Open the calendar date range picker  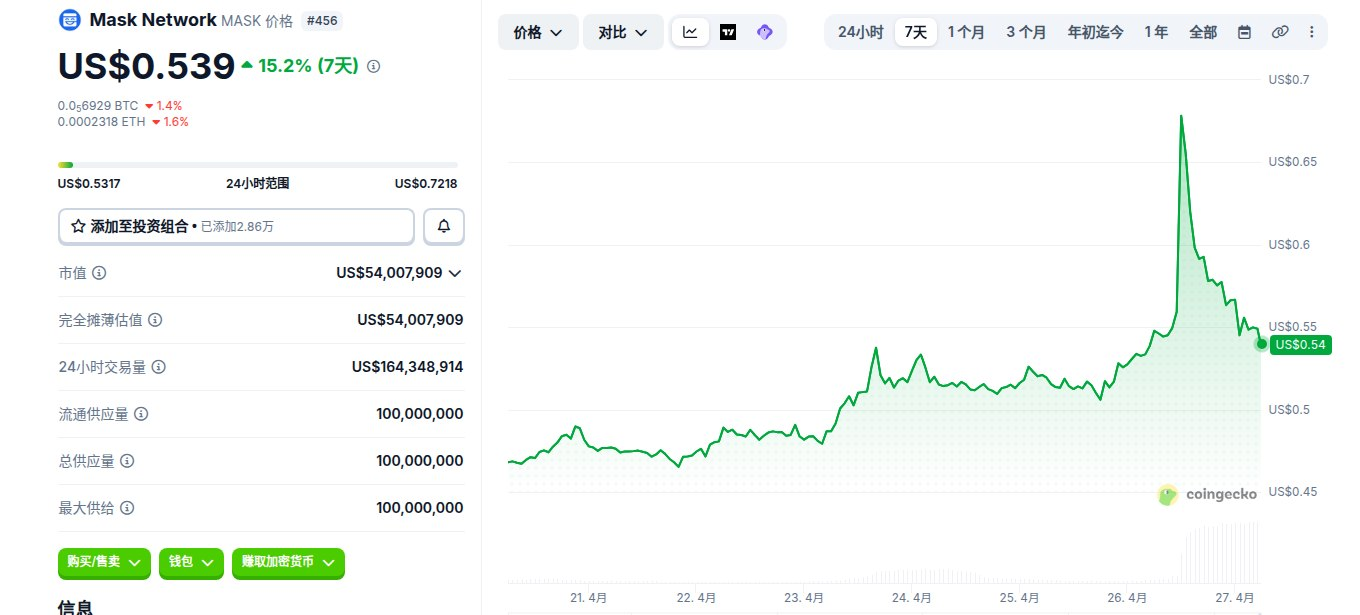coord(1245,32)
